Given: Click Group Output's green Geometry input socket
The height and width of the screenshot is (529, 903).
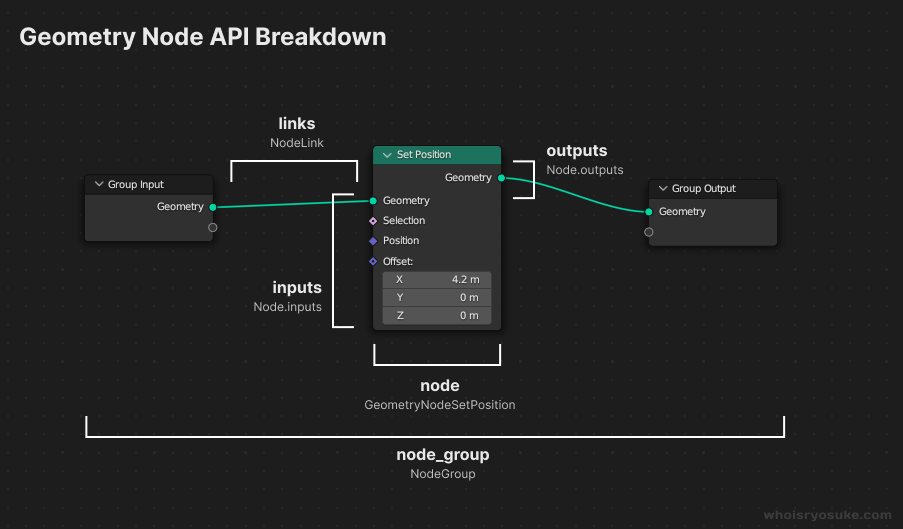Looking at the screenshot, I should pos(649,211).
